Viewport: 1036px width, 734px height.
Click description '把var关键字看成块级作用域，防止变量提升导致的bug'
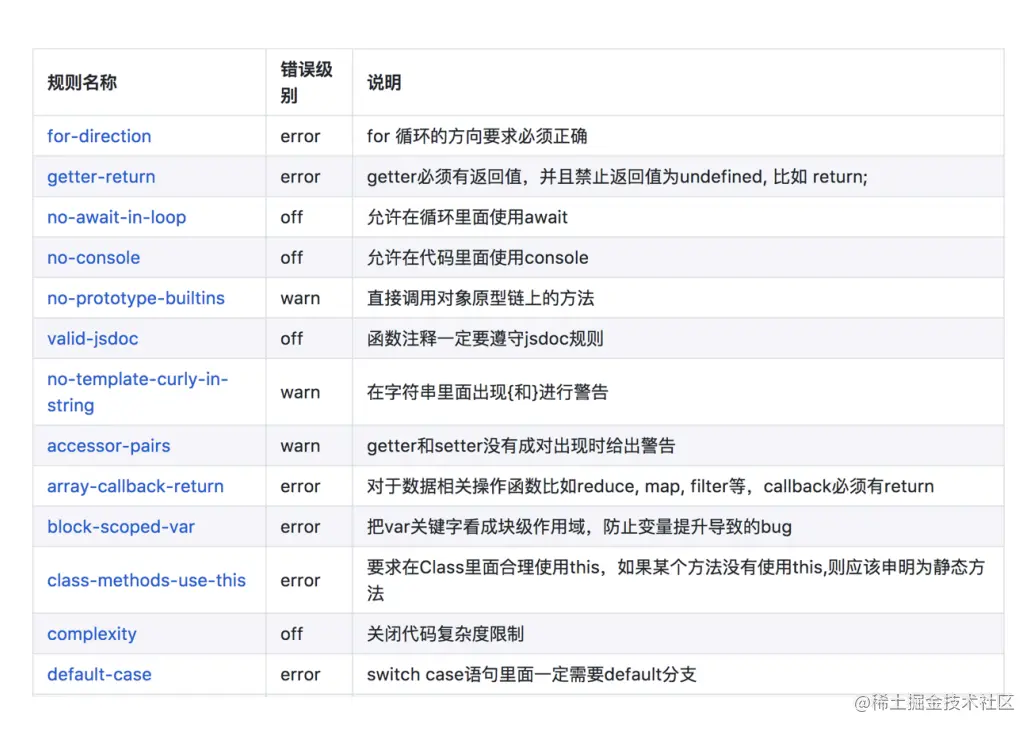(579, 527)
